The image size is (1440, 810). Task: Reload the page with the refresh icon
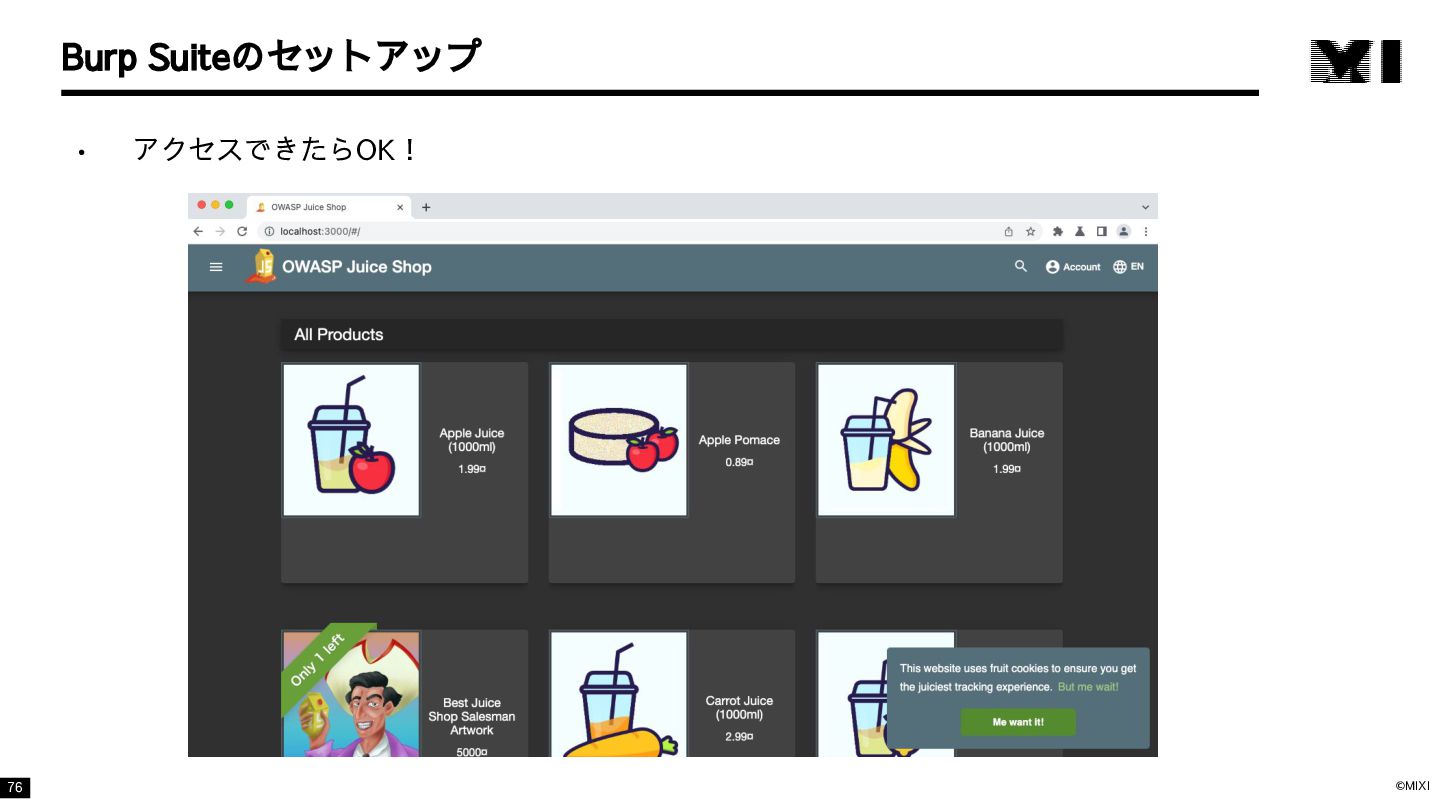[x=242, y=231]
